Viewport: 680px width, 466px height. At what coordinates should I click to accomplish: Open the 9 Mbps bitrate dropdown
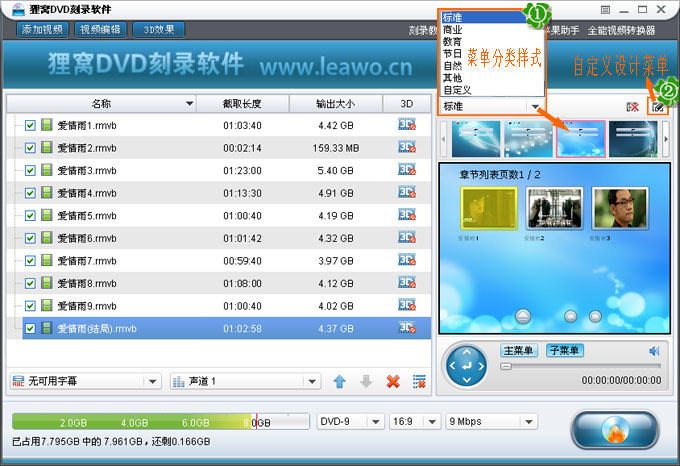492,421
